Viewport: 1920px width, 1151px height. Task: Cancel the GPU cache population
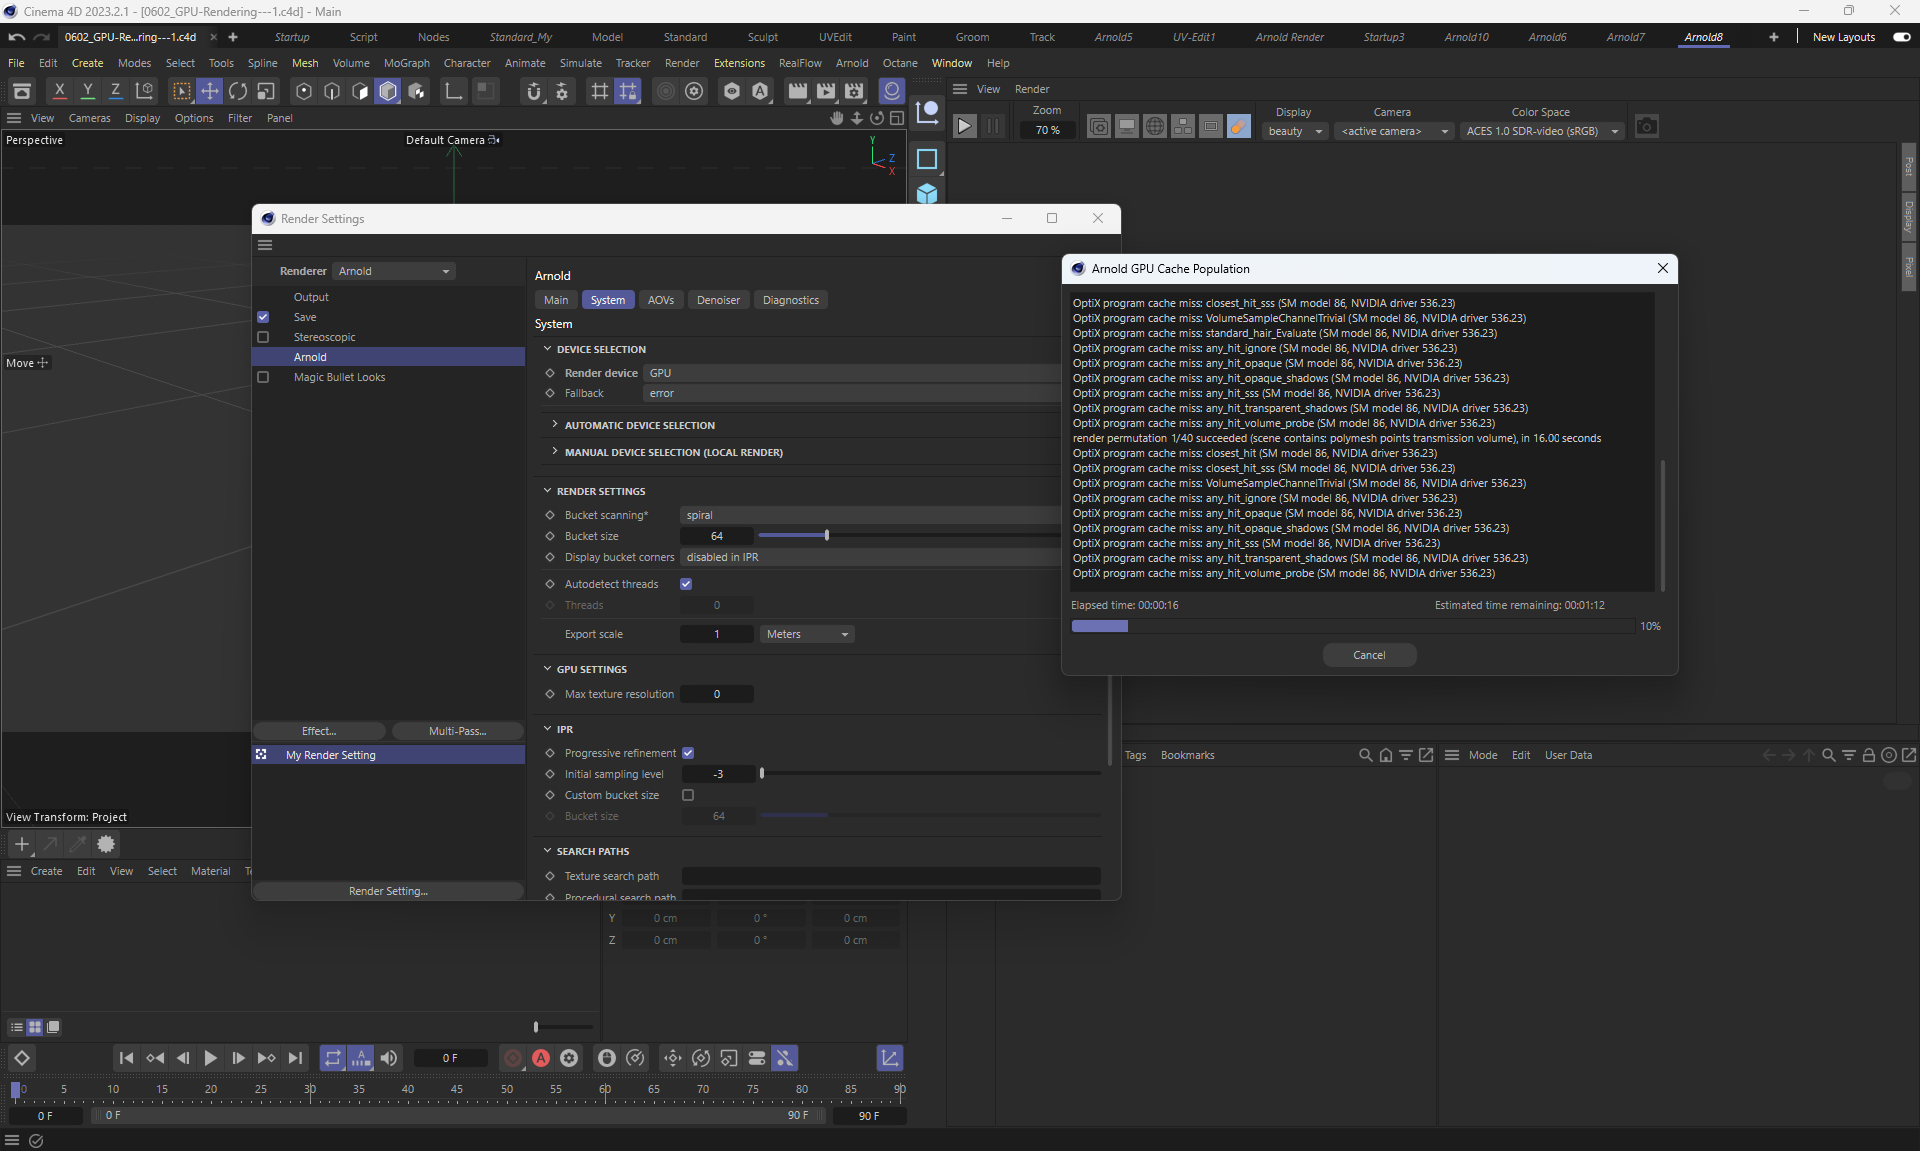click(x=1369, y=655)
